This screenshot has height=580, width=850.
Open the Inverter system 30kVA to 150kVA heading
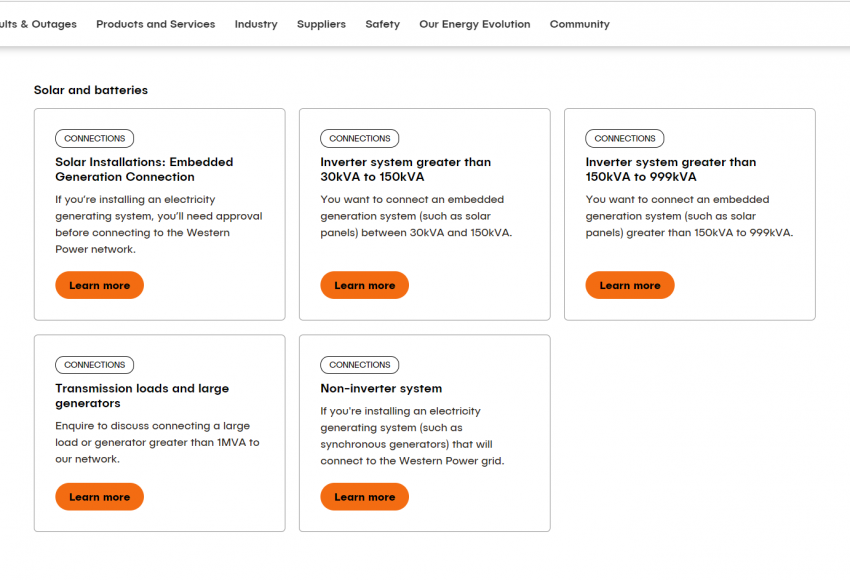pos(405,169)
